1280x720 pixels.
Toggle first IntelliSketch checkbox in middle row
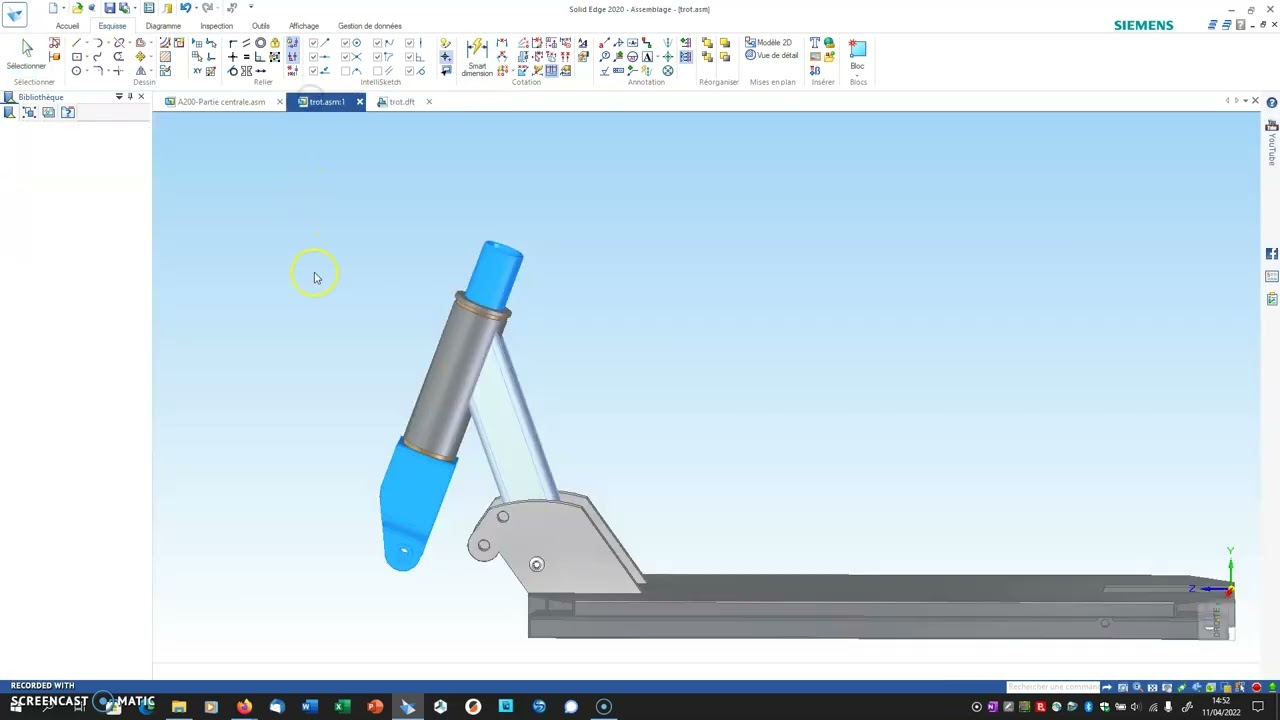[313, 57]
